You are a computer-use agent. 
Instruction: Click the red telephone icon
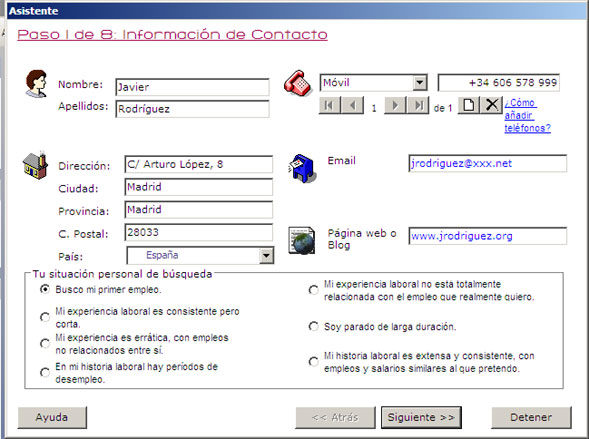point(298,83)
